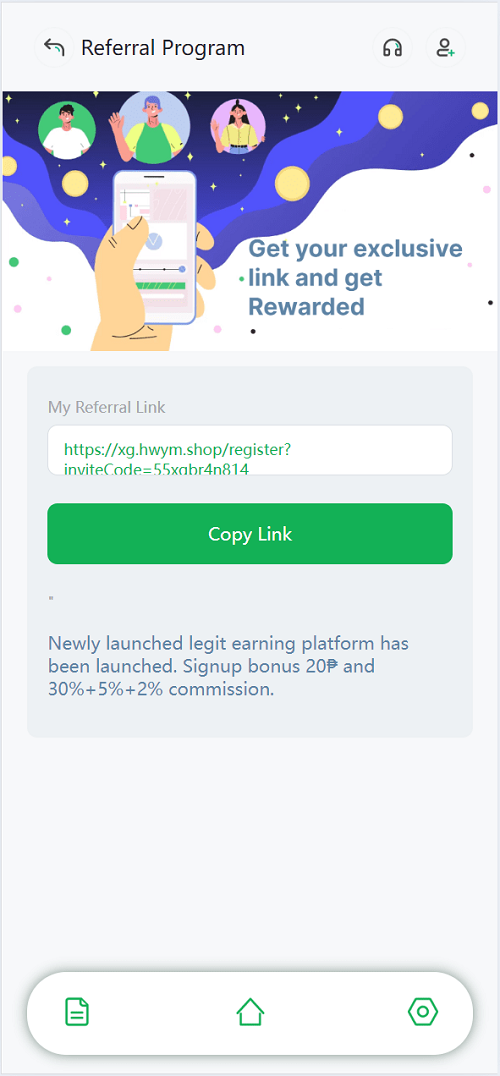
Task: Click the large coin right of phone
Action: pos(292,183)
